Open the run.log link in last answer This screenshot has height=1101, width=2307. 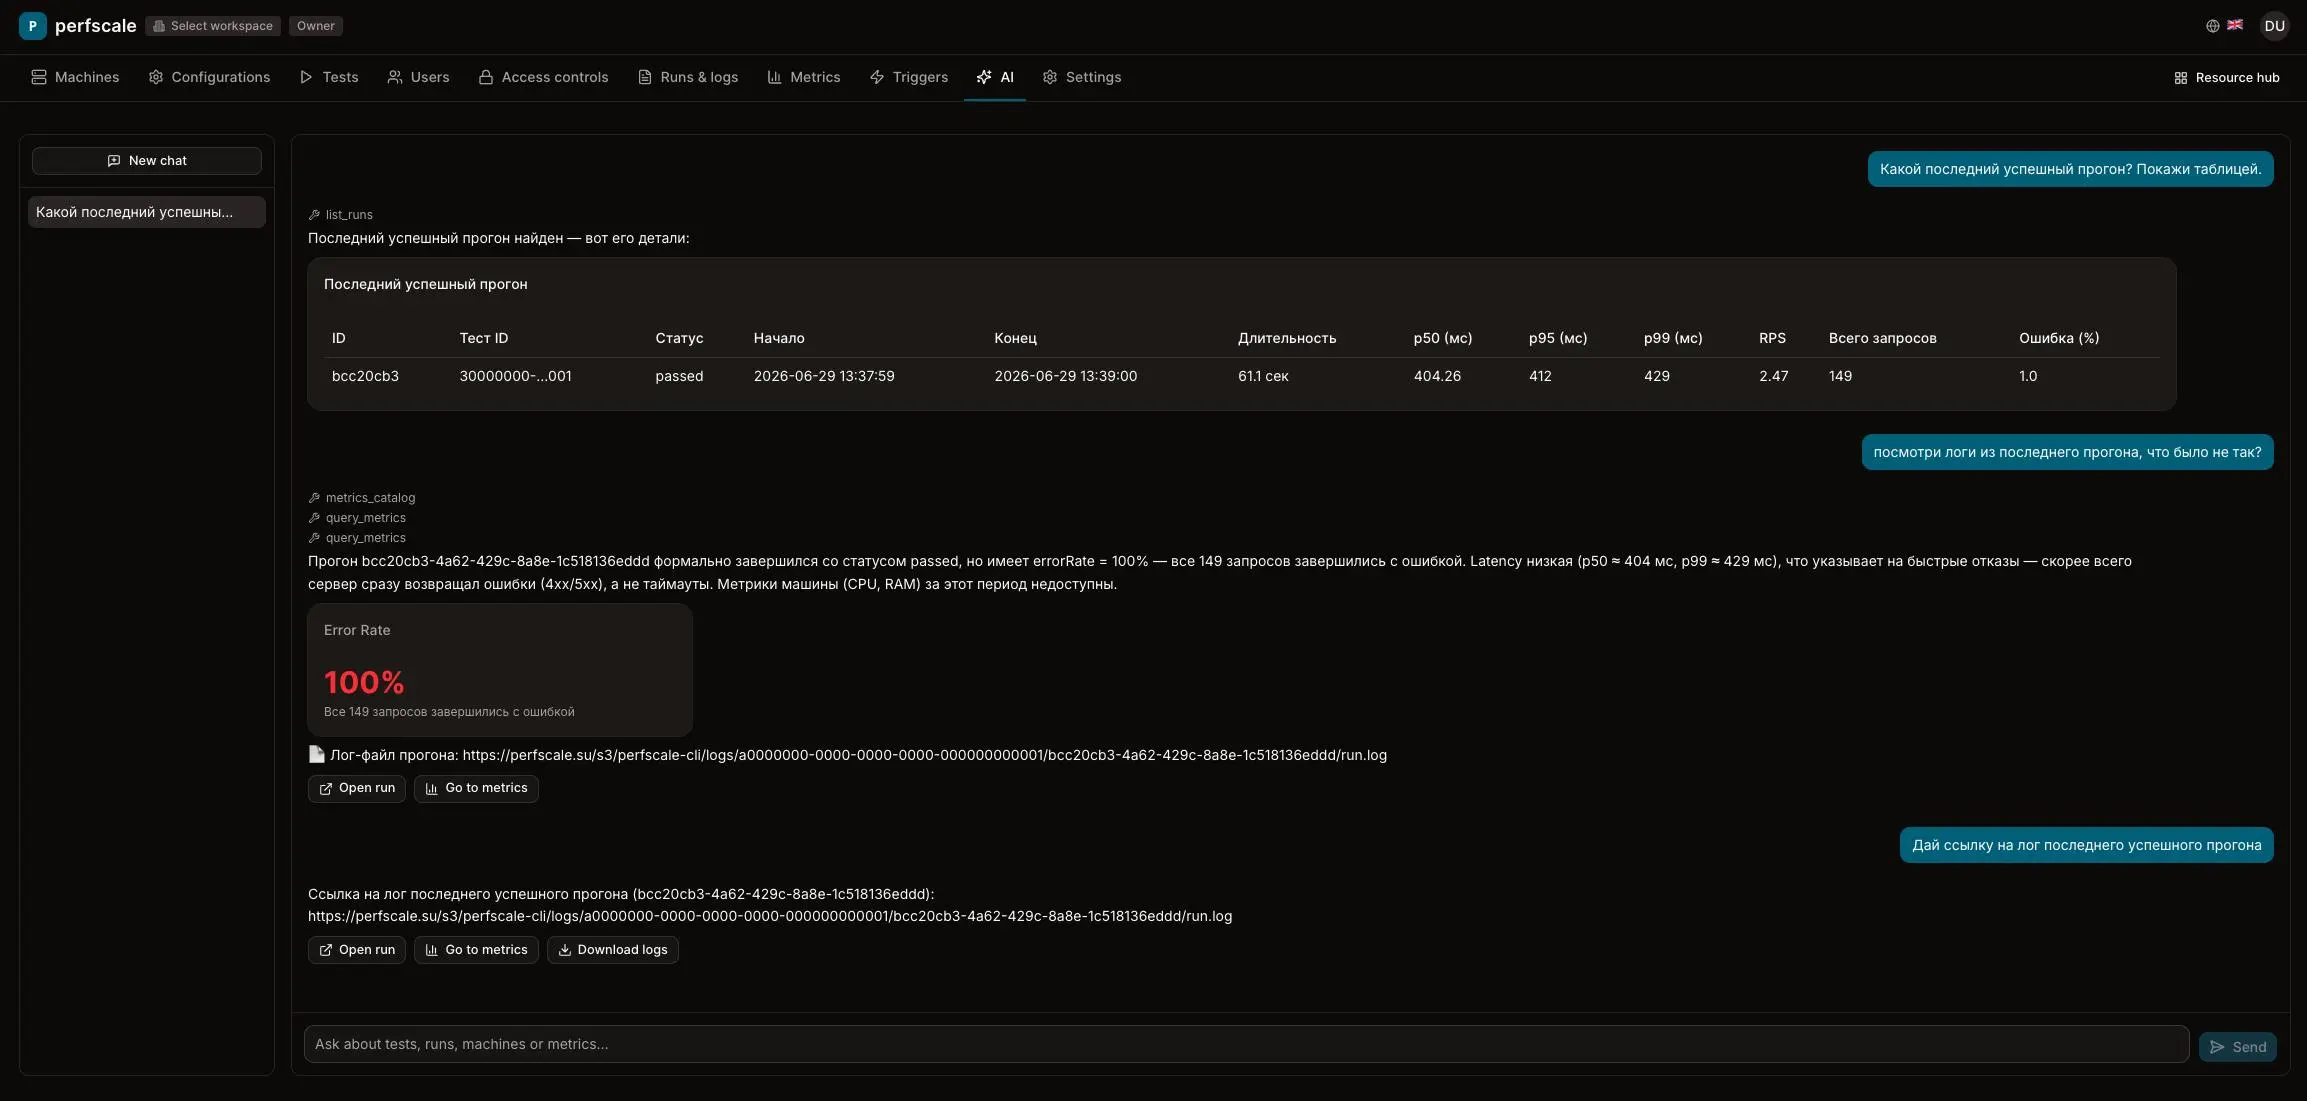(770, 917)
